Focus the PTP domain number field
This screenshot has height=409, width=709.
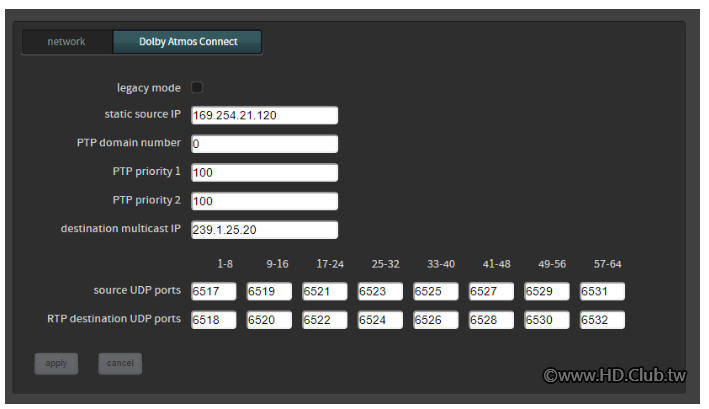265,144
